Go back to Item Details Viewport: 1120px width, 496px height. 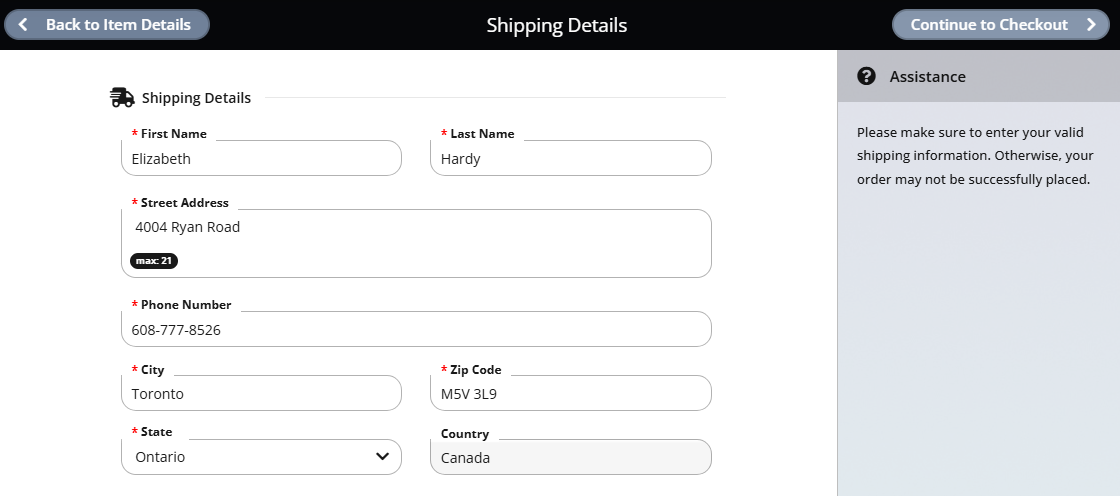pos(107,24)
